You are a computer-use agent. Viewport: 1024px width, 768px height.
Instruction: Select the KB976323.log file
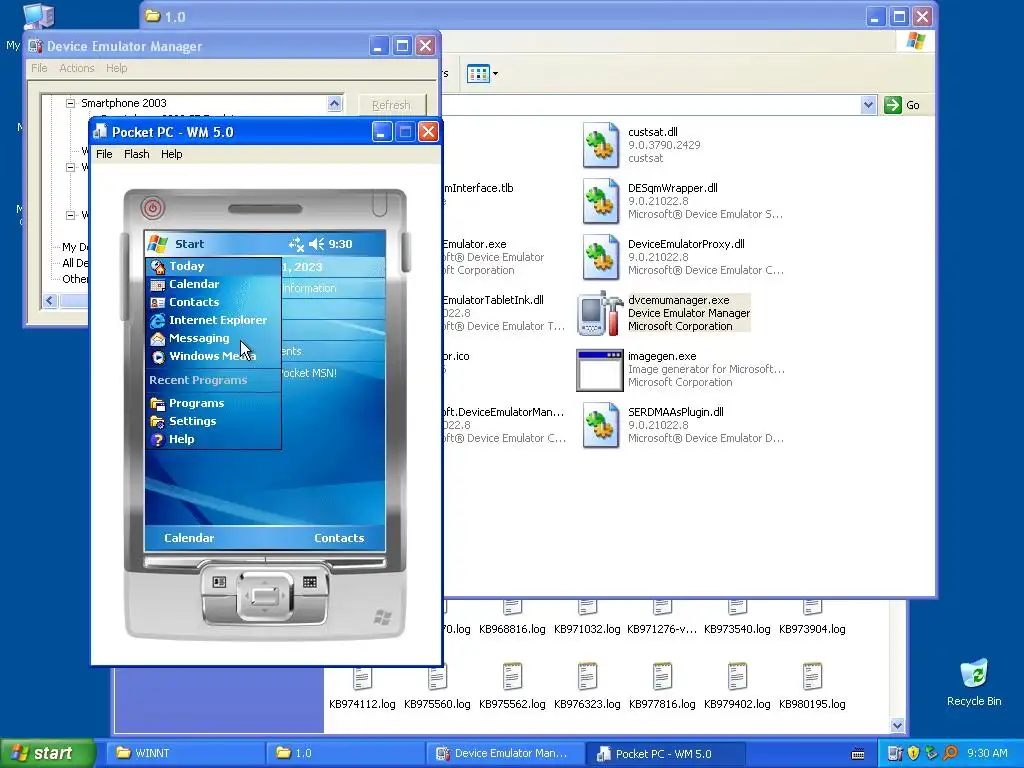coord(587,687)
